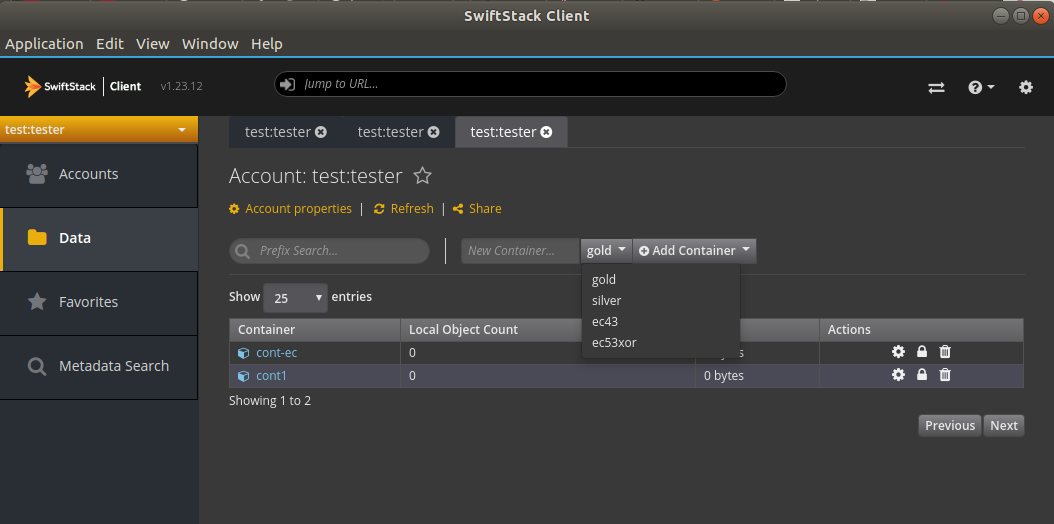Close the first test:tester tab
This screenshot has height=524, width=1054.
(321, 132)
